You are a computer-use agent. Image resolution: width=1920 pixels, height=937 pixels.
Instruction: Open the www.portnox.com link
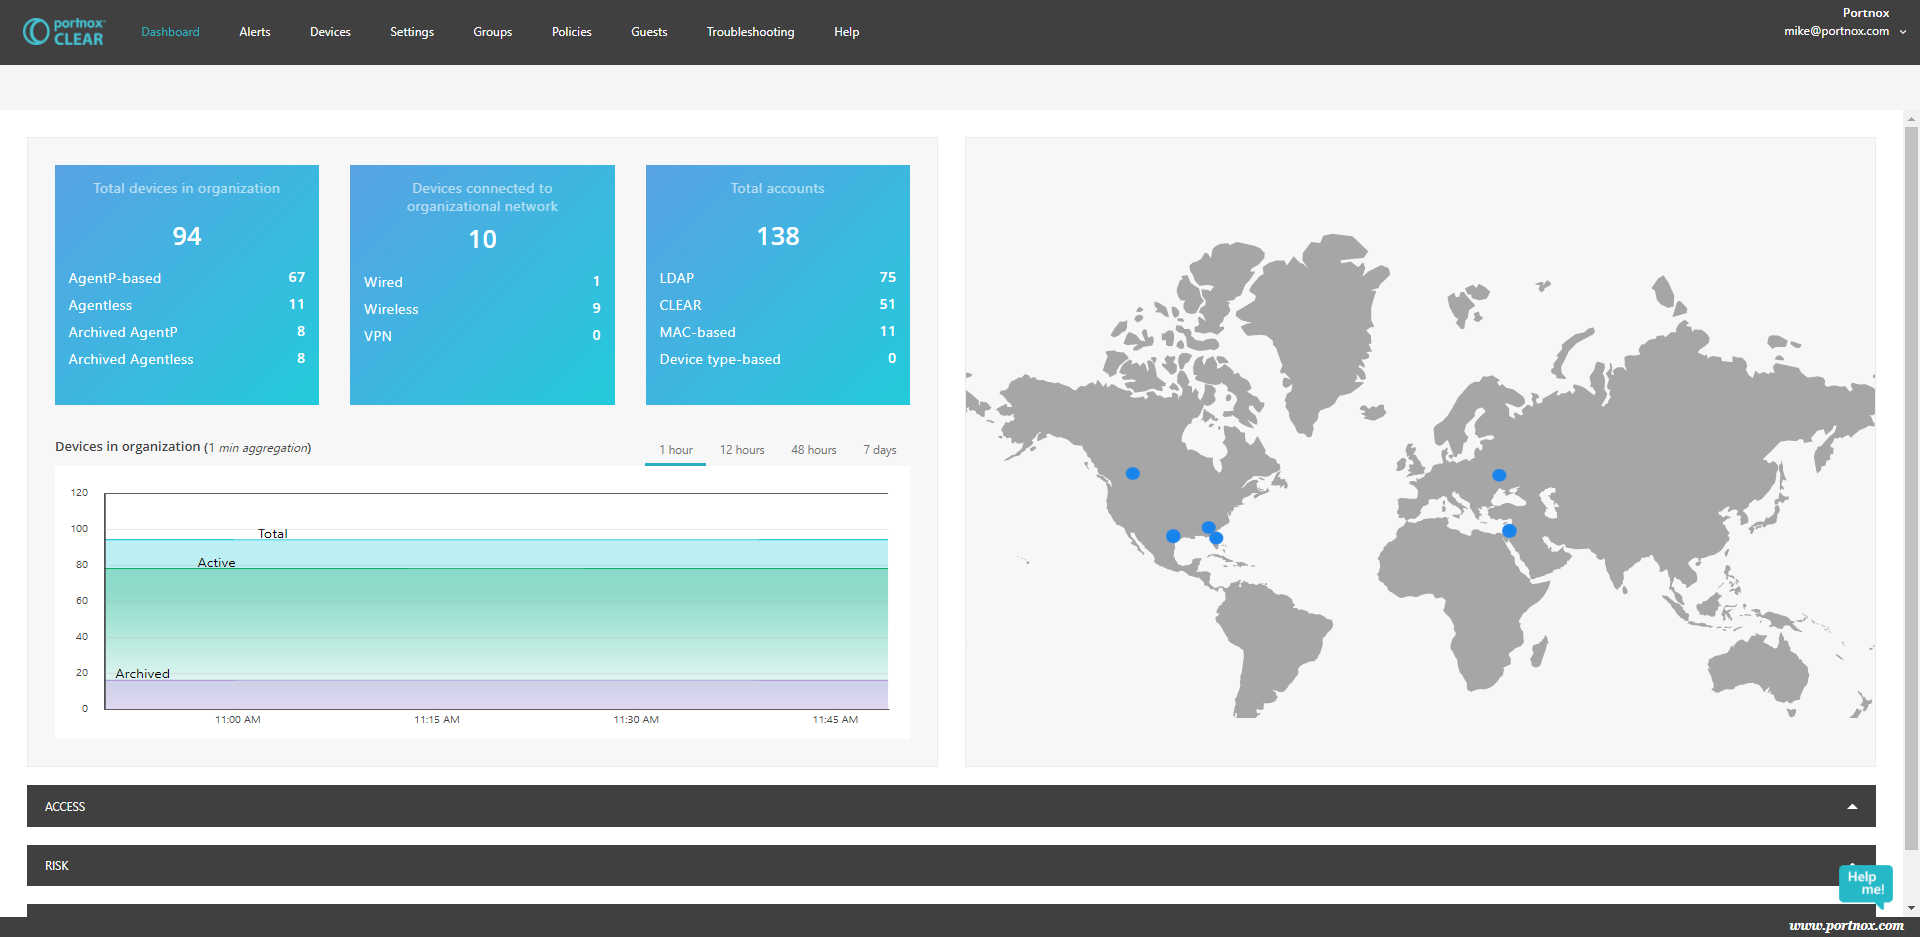pyautogui.click(x=1846, y=926)
